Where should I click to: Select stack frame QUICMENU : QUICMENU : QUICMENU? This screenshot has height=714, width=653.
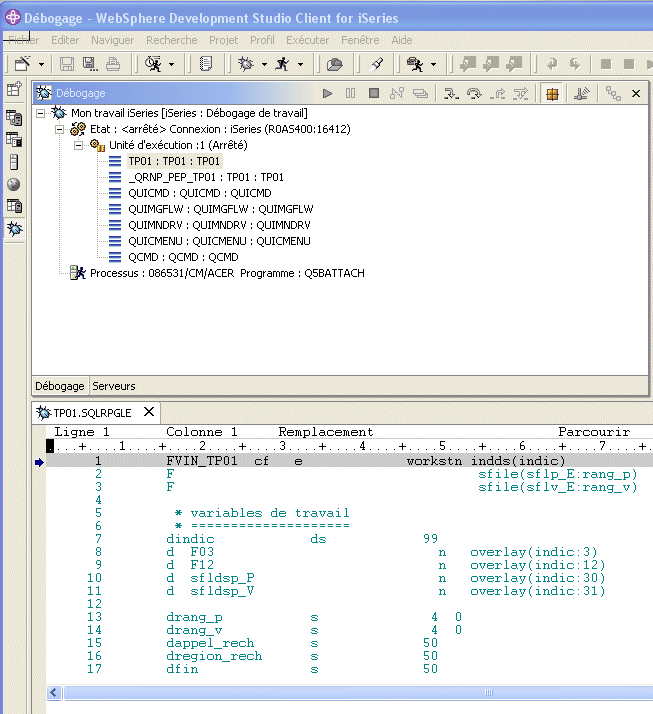coord(218,241)
